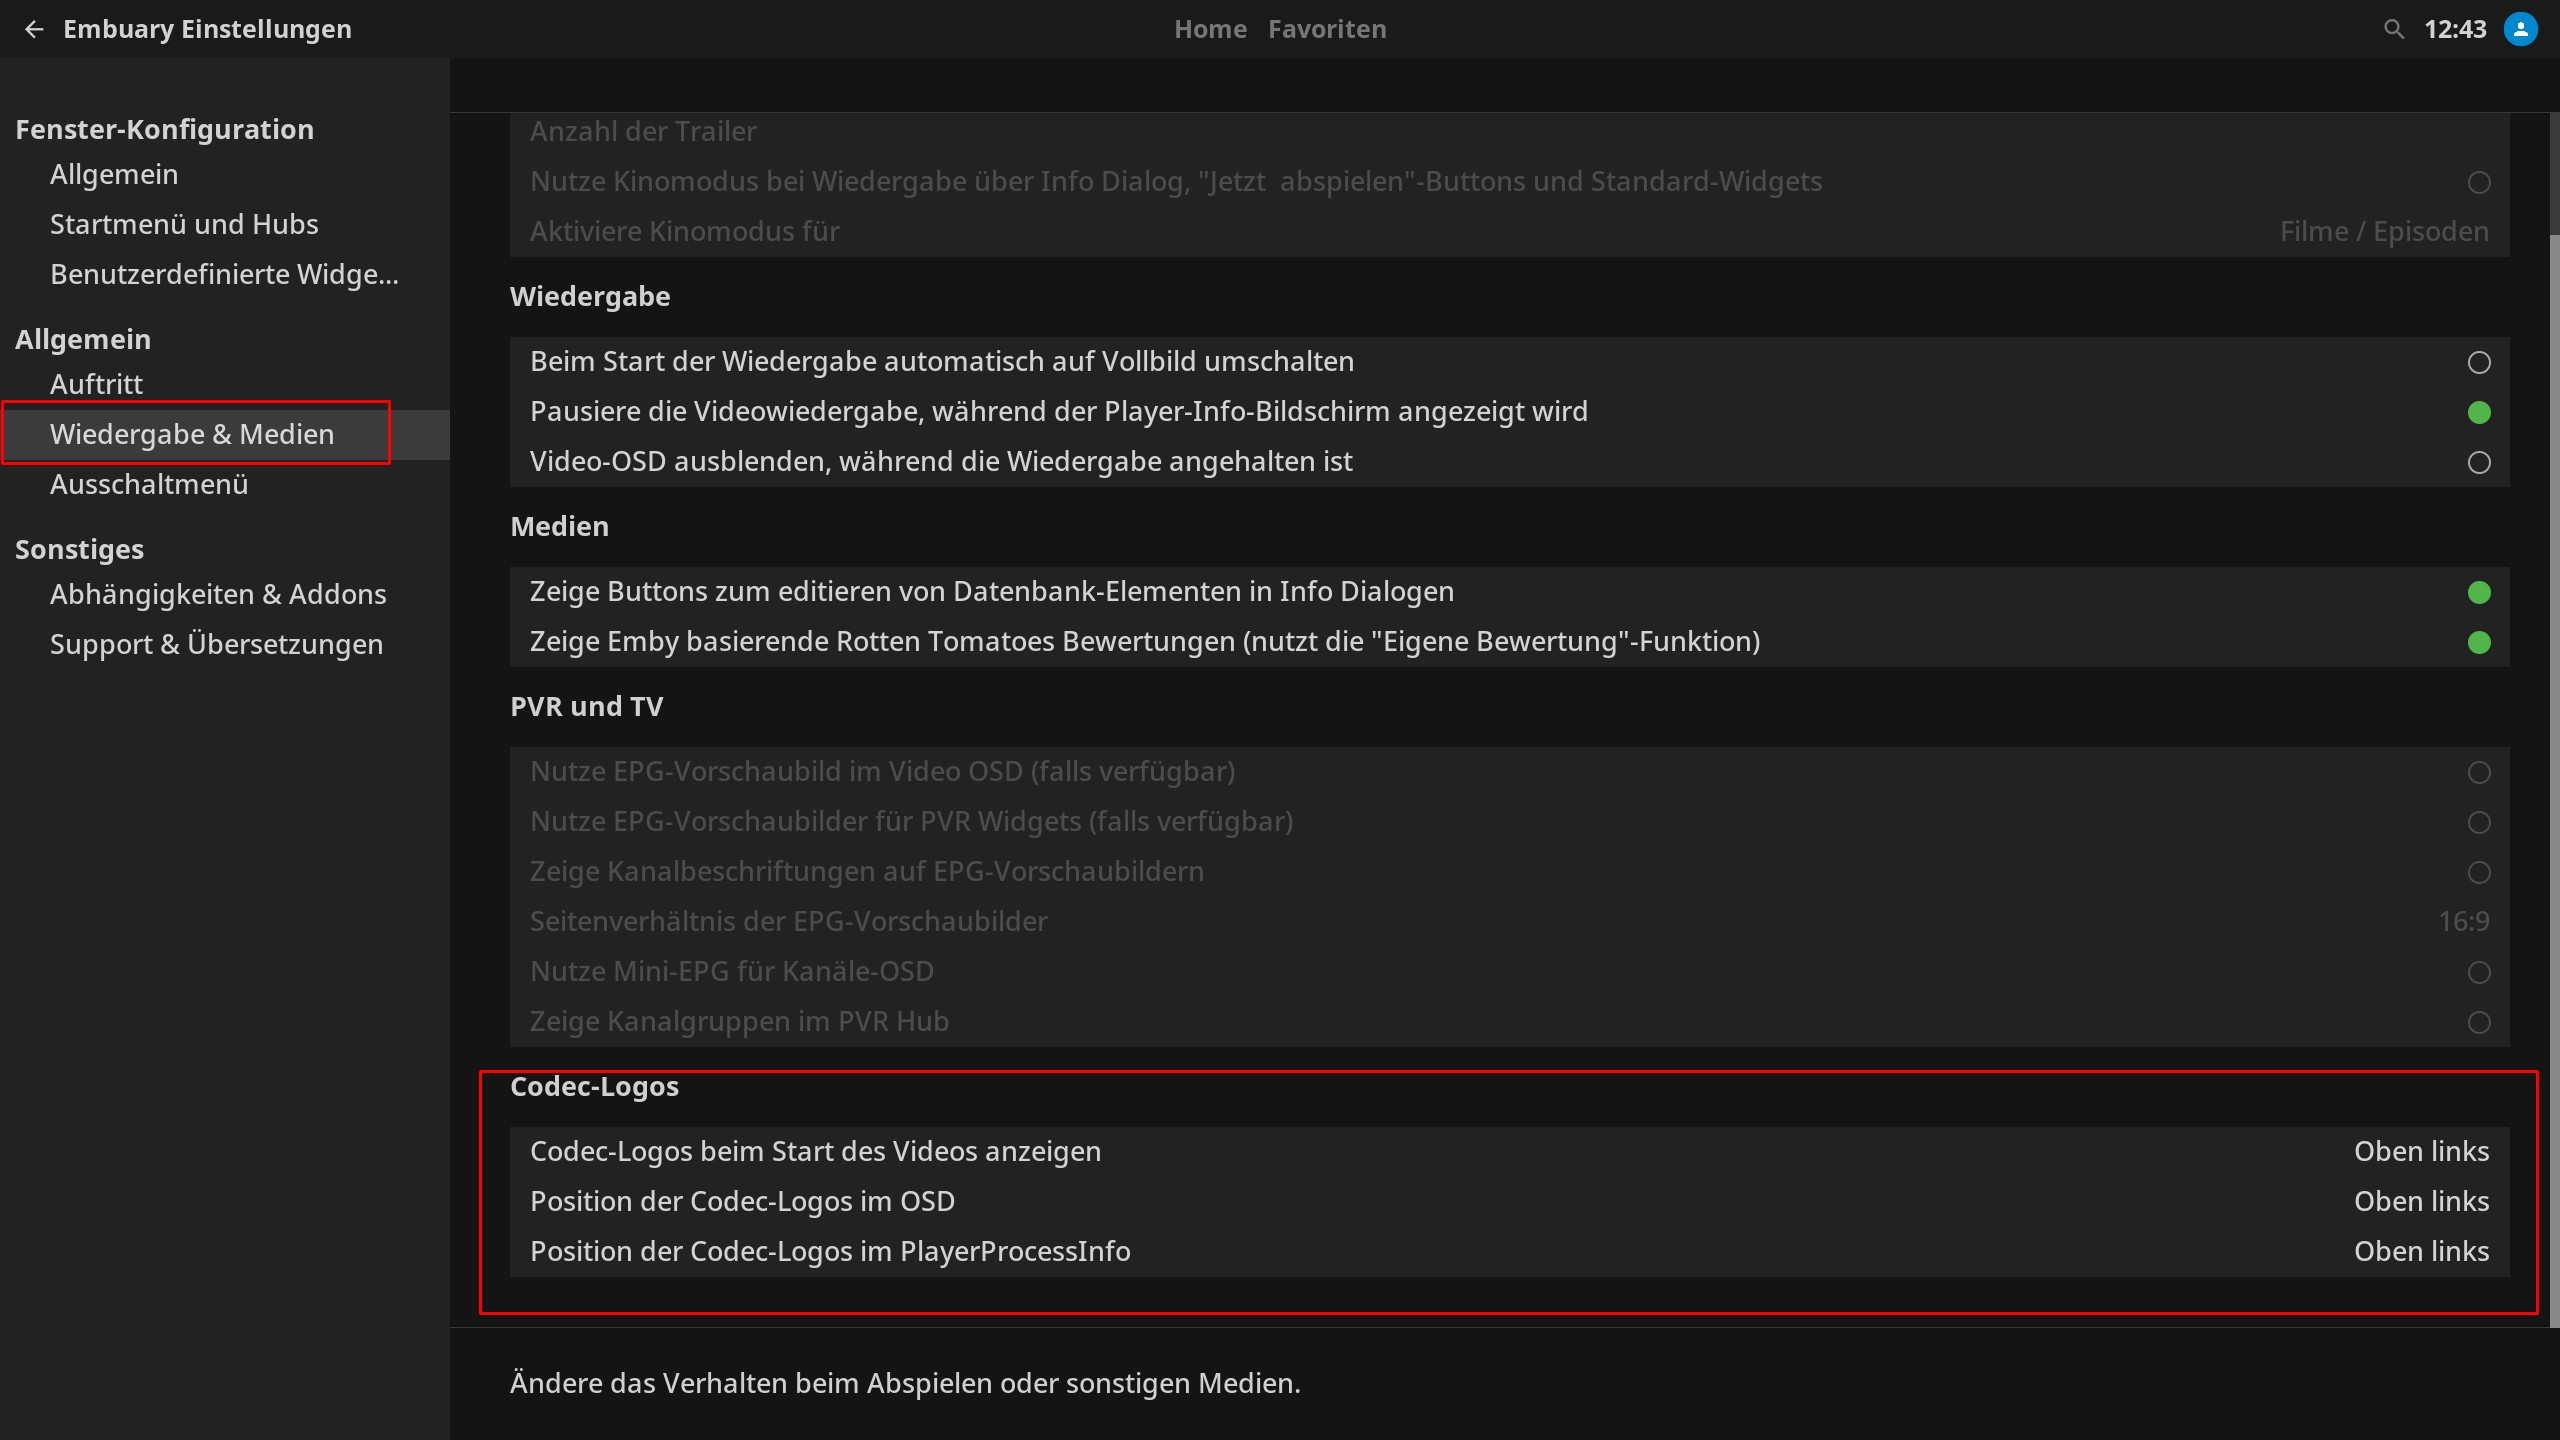Open the user profile avatar icon
This screenshot has width=2560, height=1440.
click(x=2520, y=29)
